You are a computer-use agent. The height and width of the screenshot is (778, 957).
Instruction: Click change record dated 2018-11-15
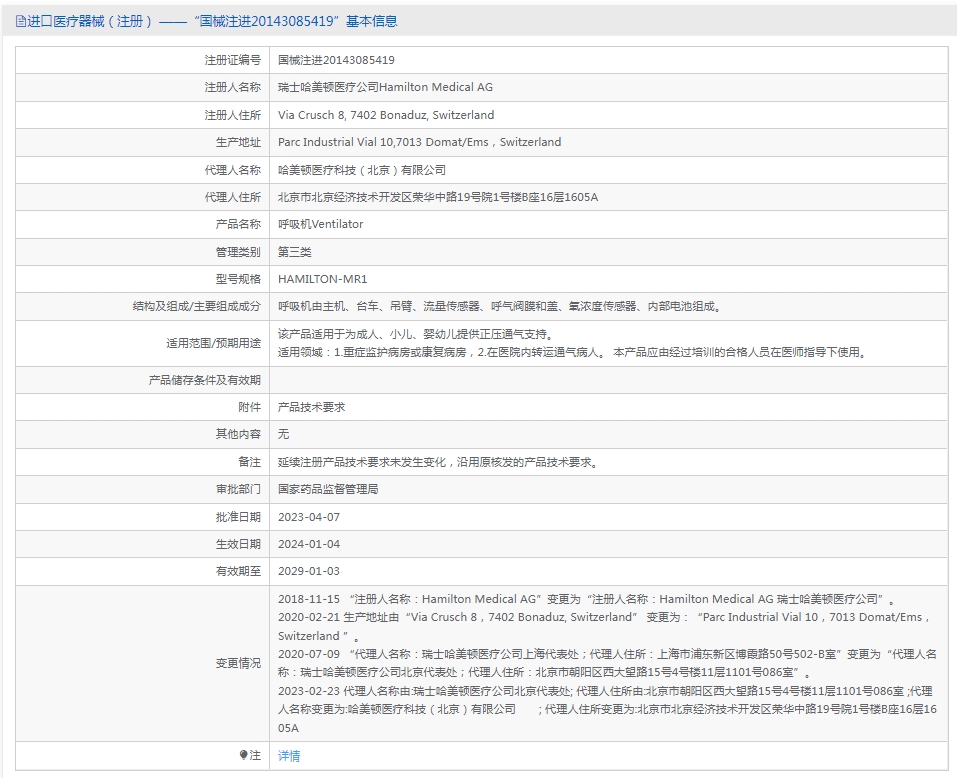point(586,599)
